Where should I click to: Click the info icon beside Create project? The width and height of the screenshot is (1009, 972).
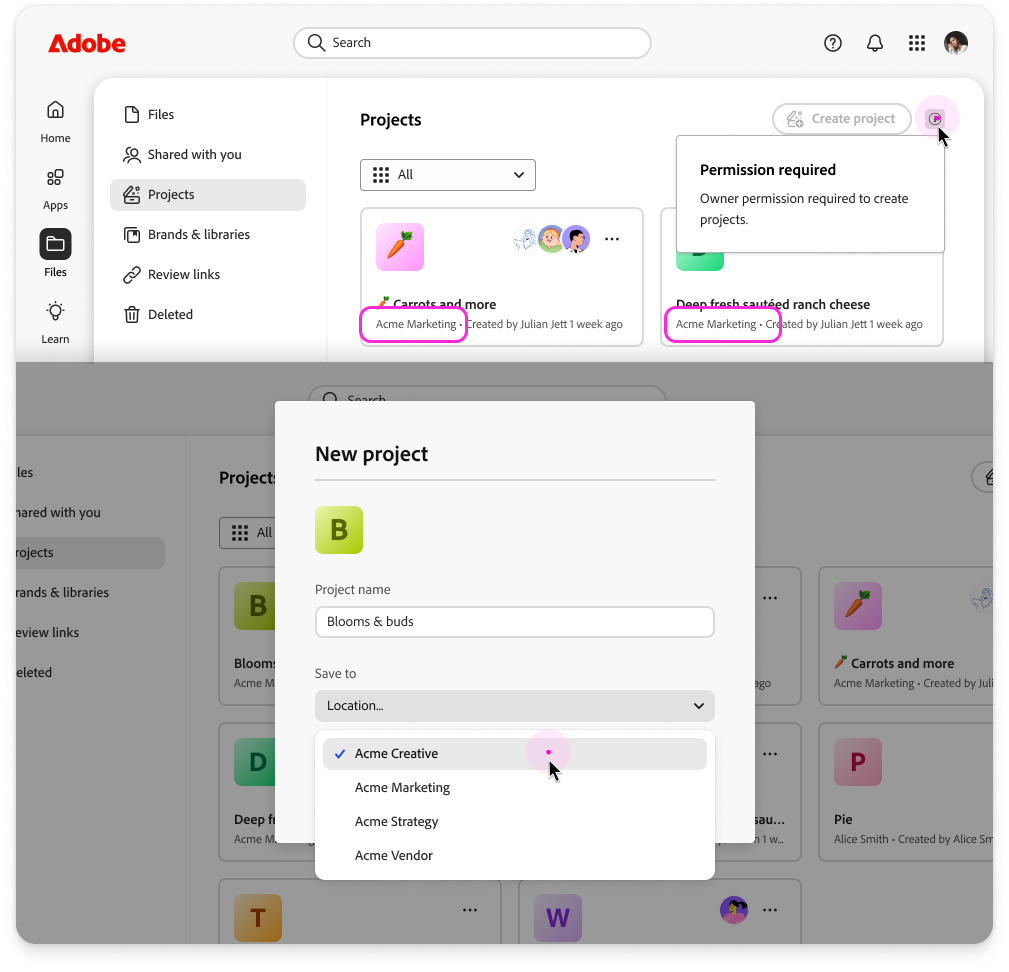coord(934,119)
